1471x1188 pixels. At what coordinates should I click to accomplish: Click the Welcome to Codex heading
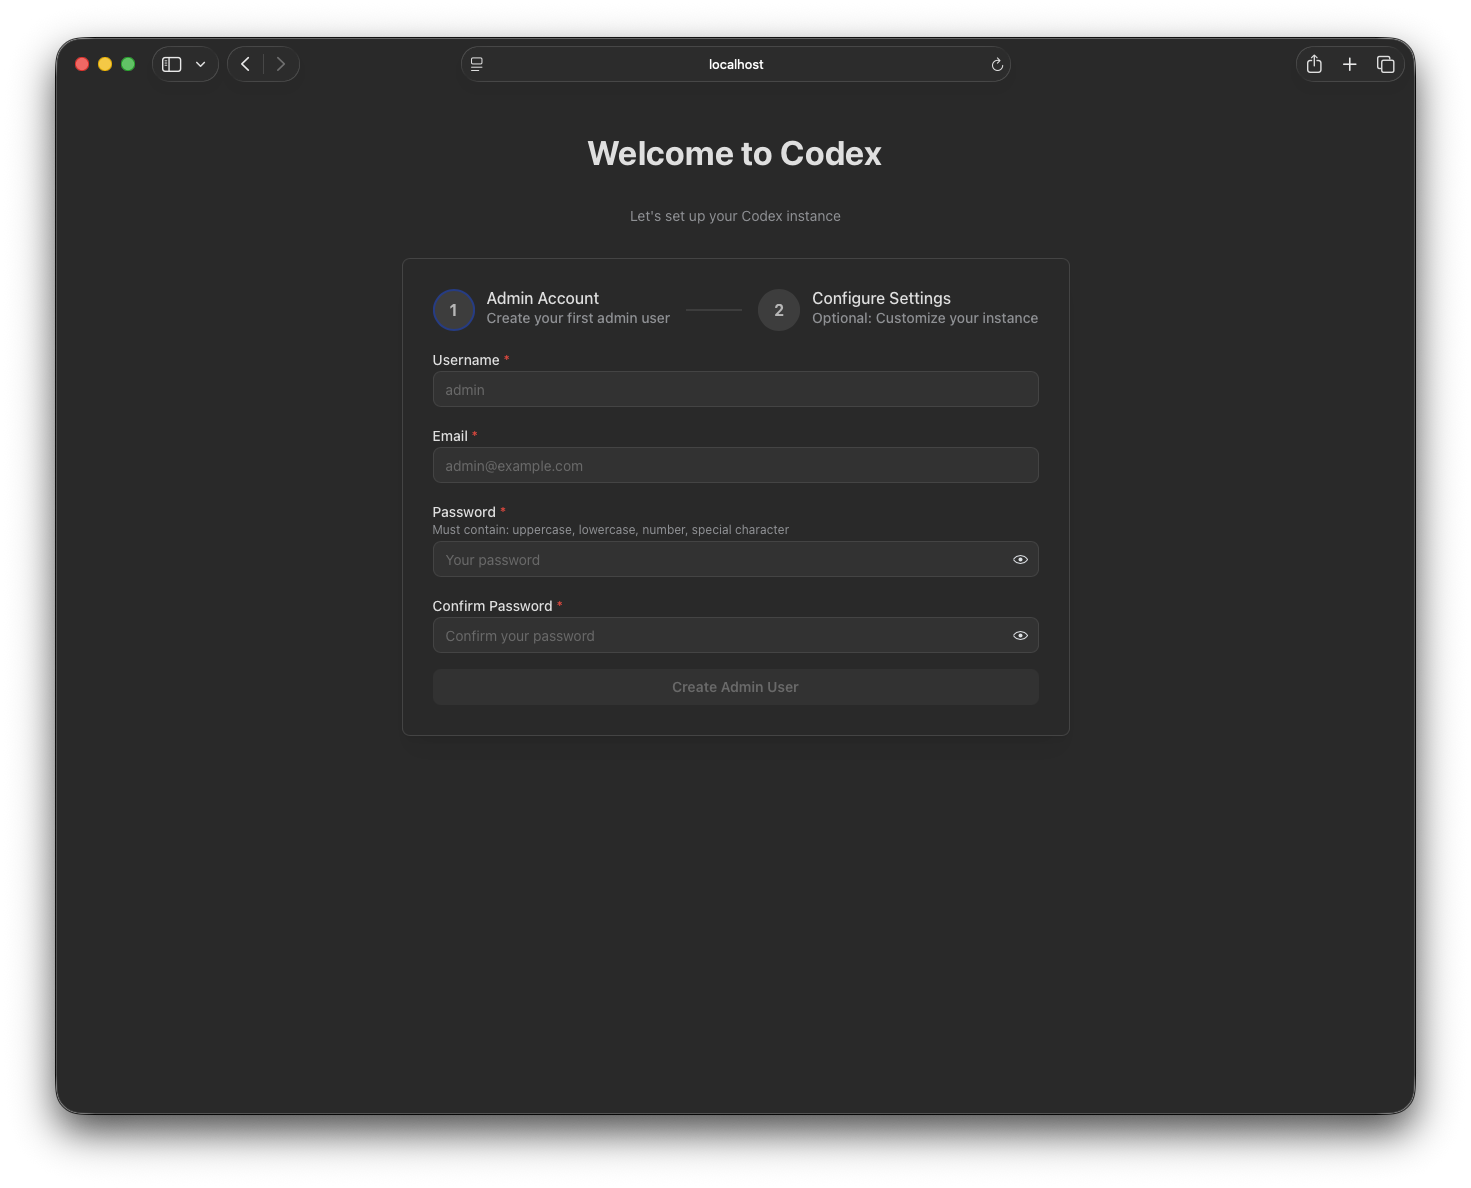(x=735, y=153)
